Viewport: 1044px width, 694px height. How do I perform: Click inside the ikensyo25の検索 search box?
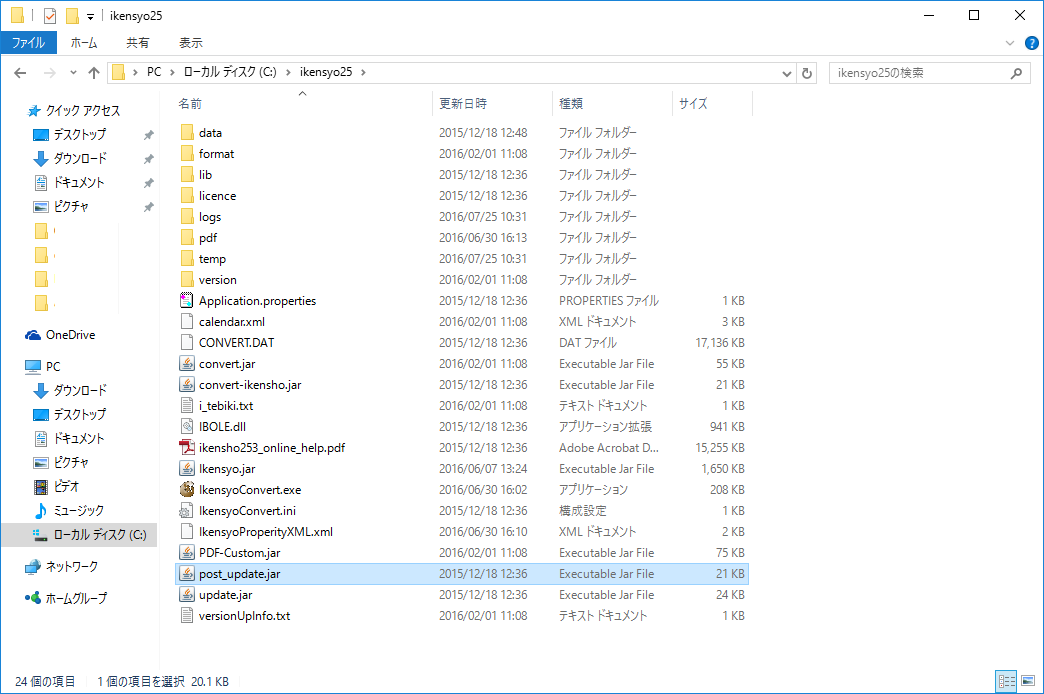point(920,72)
